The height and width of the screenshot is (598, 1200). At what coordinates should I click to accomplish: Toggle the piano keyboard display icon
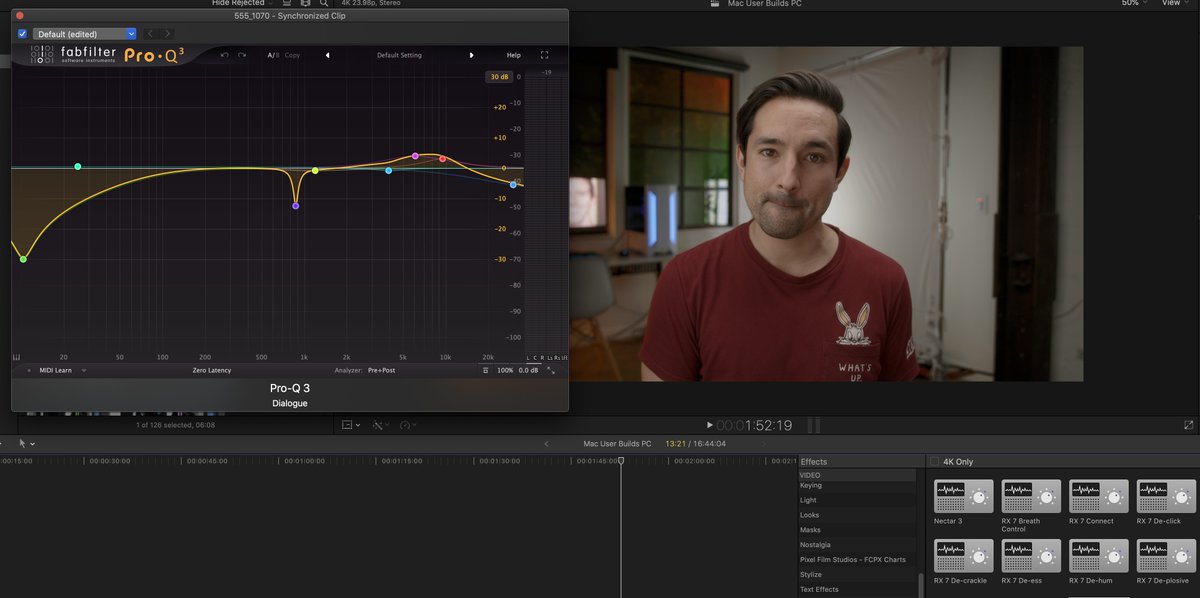(16, 357)
